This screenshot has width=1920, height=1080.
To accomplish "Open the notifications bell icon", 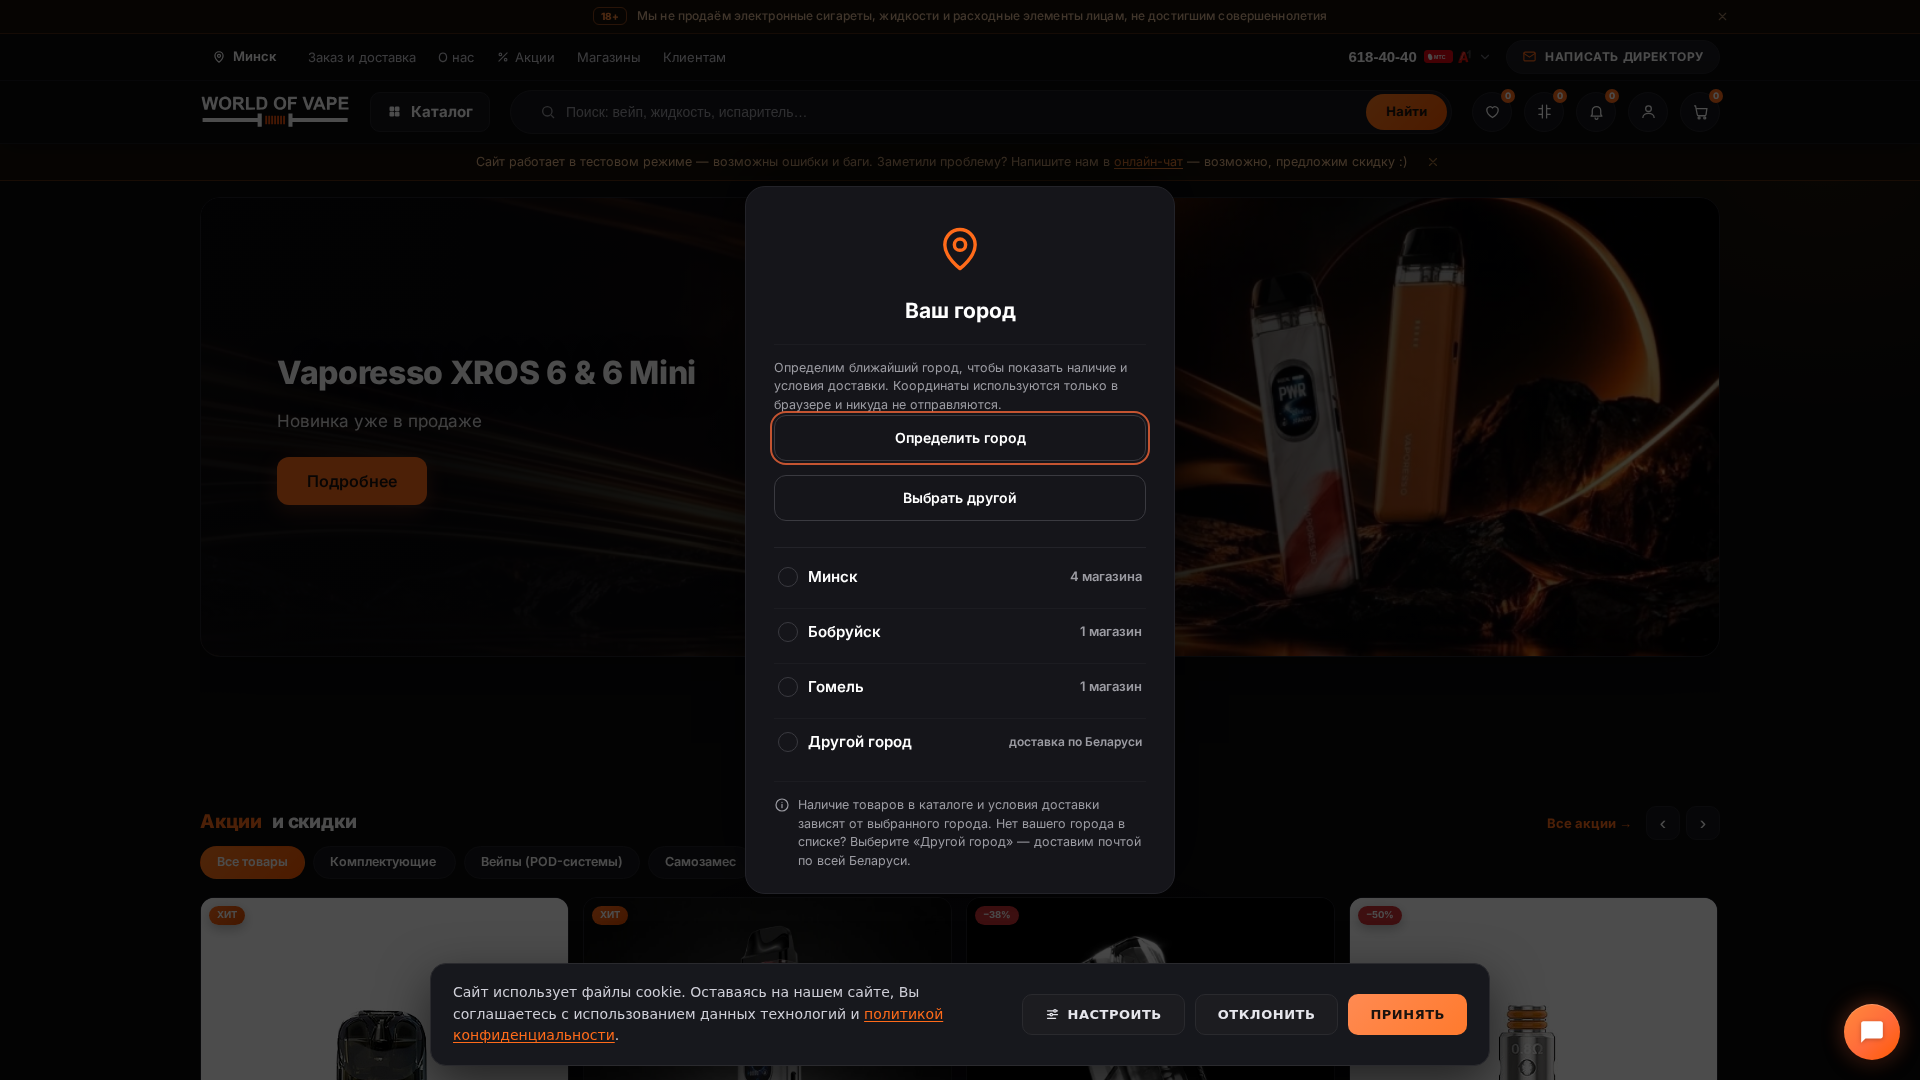I will (x=1596, y=112).
